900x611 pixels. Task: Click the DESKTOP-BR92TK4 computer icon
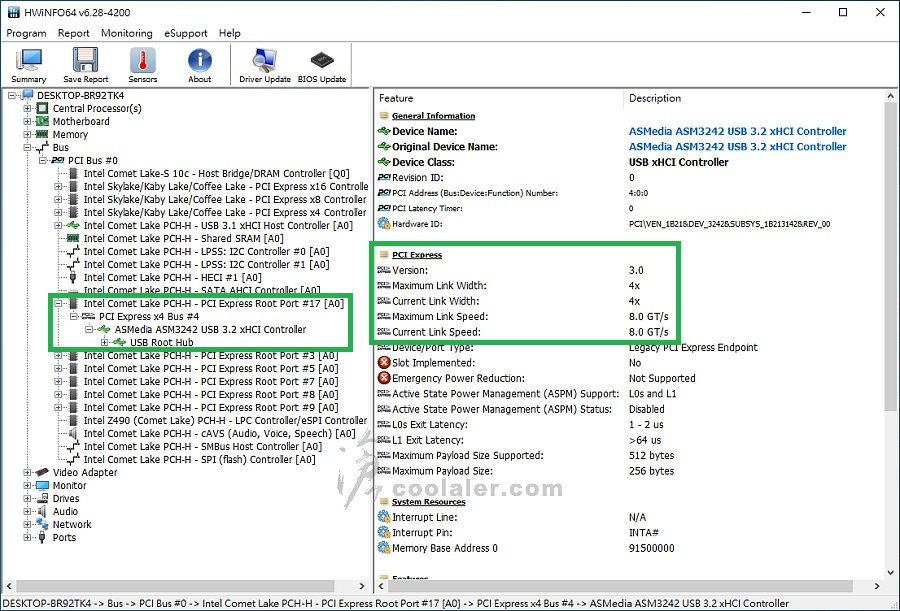point(27,95)
